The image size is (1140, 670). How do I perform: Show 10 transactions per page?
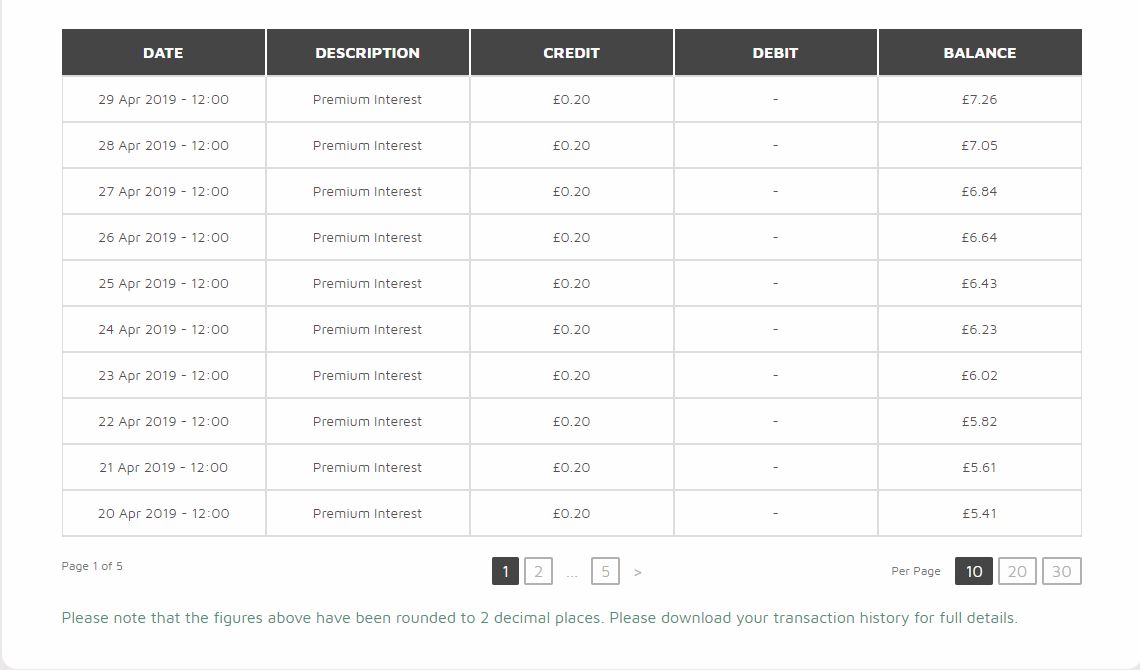point(974,571)
